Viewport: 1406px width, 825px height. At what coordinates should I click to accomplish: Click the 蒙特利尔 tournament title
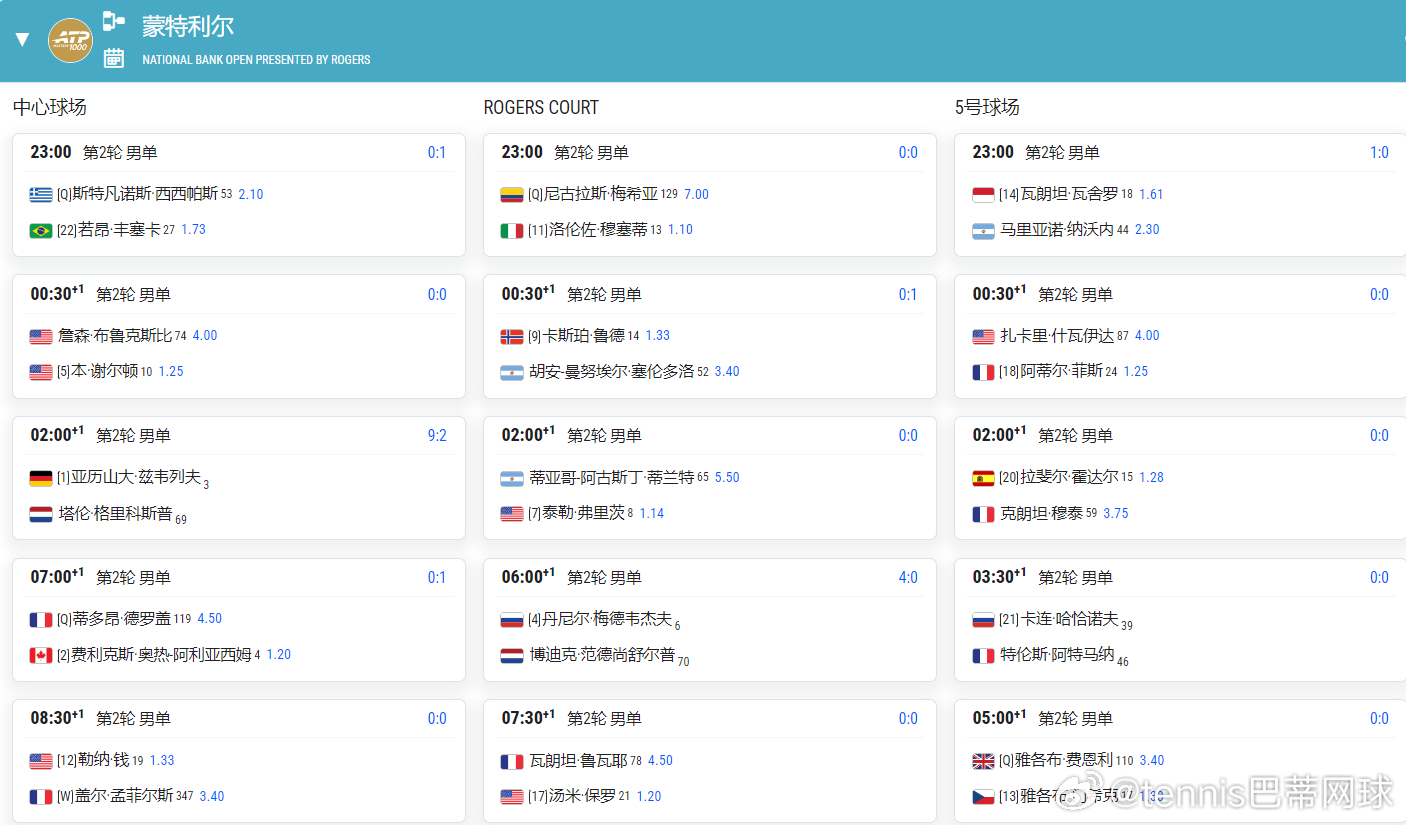188,26
